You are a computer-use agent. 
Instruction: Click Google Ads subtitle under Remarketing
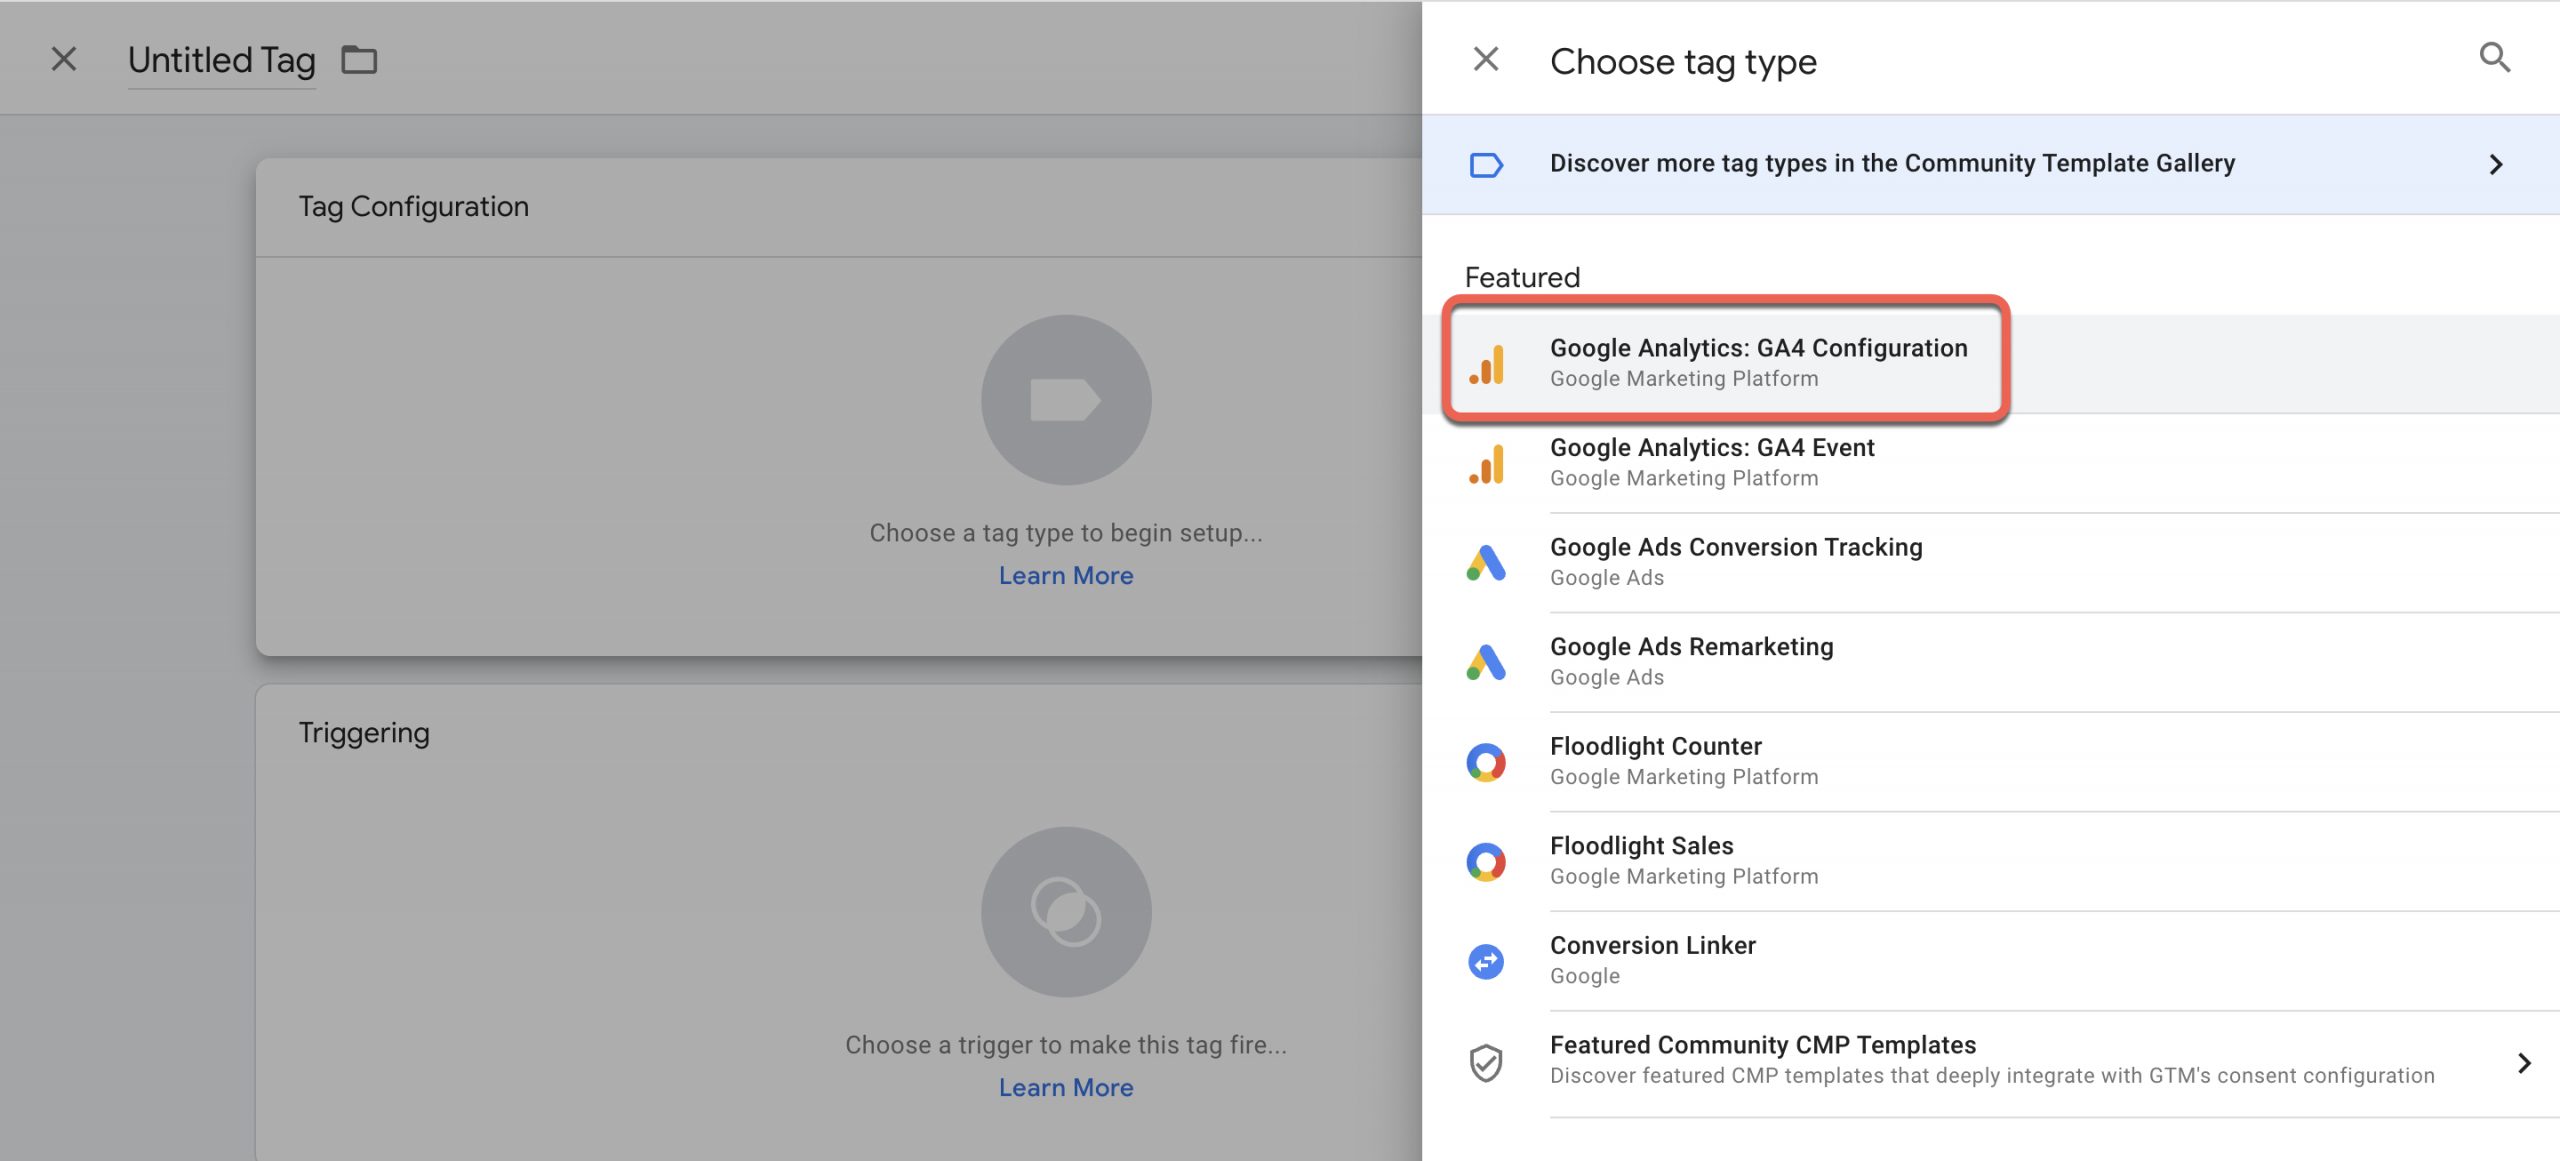tap(1607, 678)
